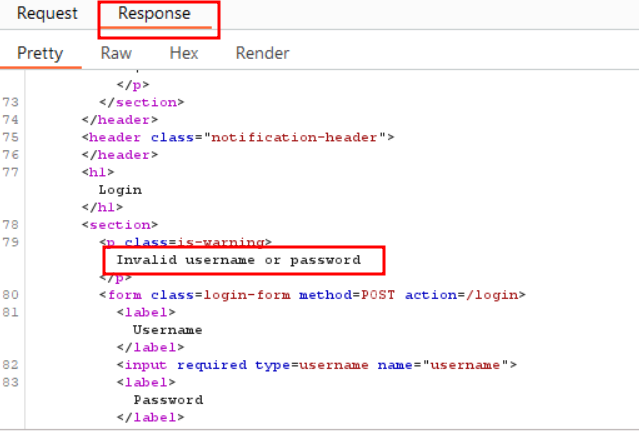639x432 pixels.
Task: Click the opening section tag on line 78
Action: tap(120, 225)
